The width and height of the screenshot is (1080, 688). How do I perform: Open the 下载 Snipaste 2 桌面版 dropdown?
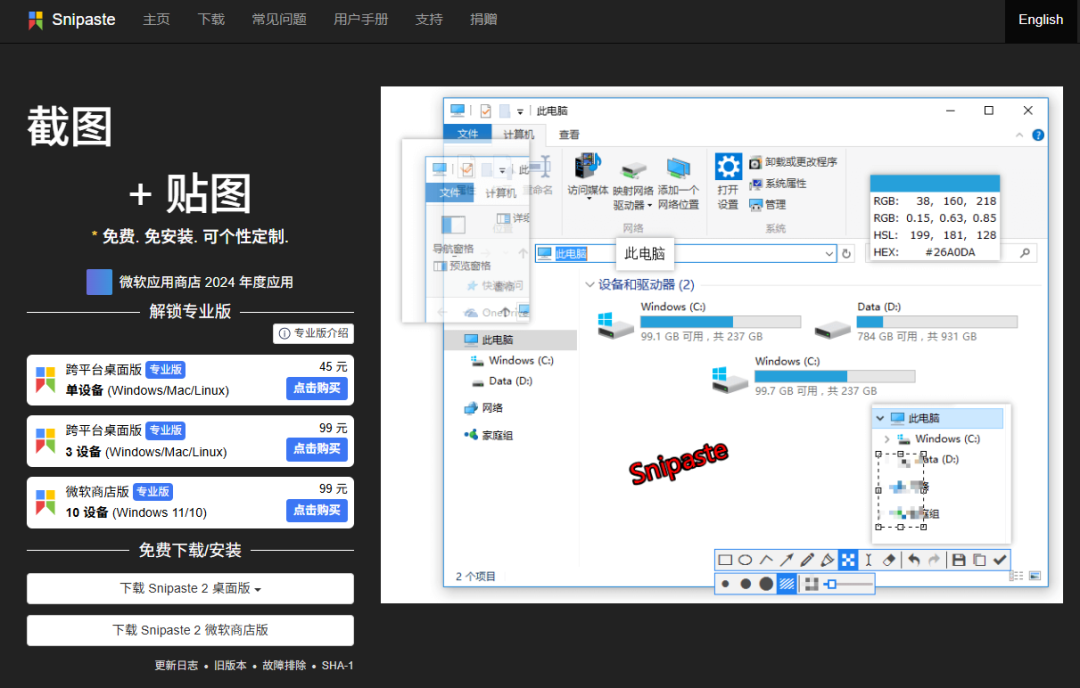pos(190,589)
